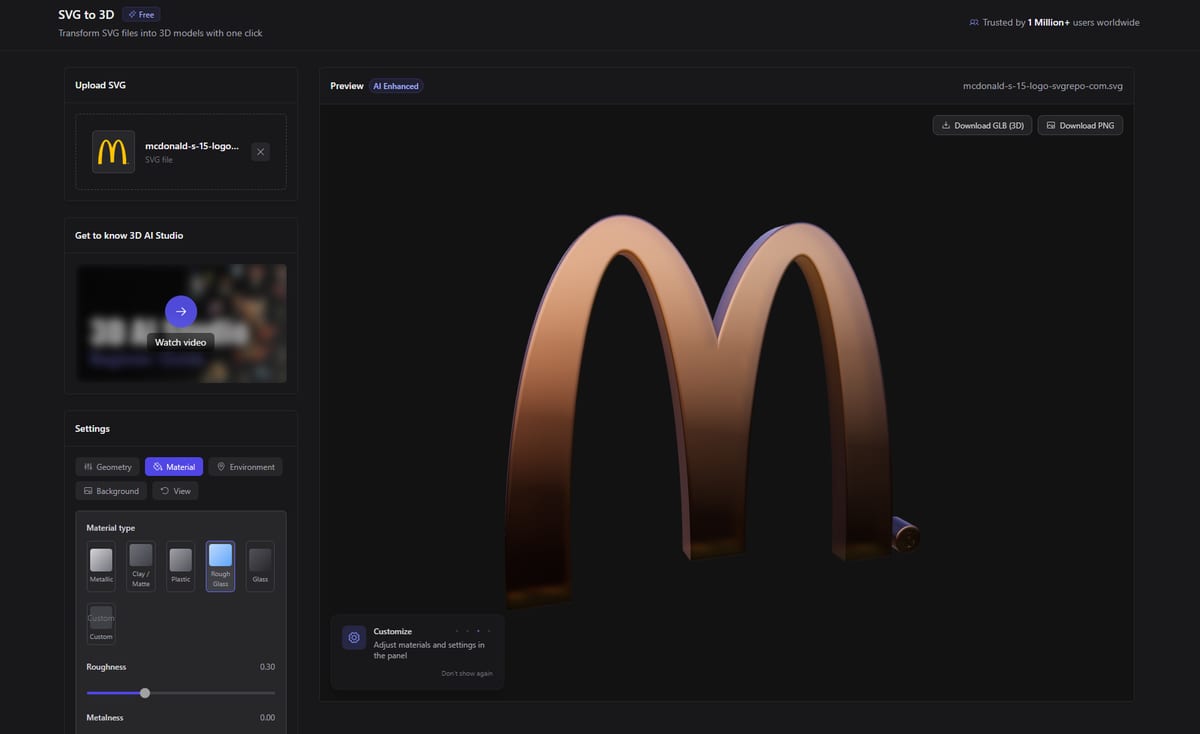Play the 3D AI Studio intro video

point(181,312)
